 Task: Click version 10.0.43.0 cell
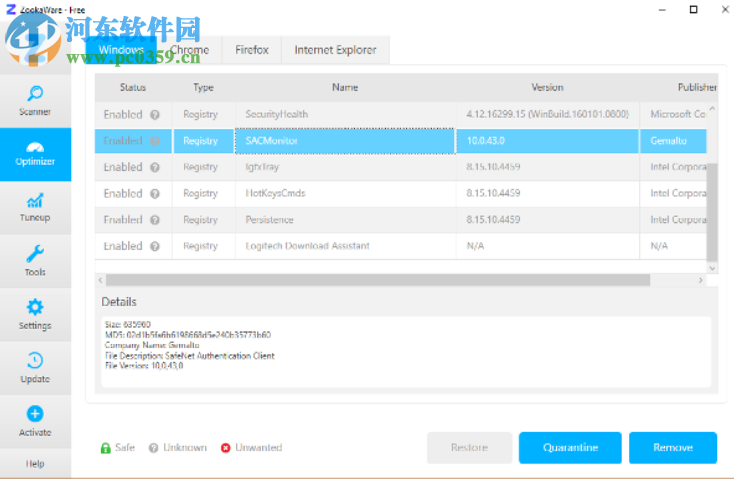pos(547,141)
